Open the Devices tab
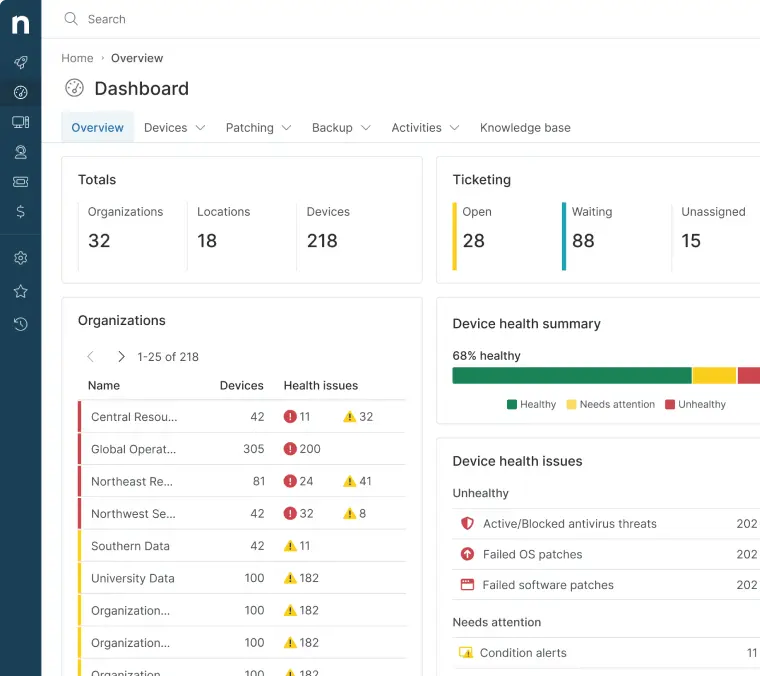The image size is (760, 676). pyautogui.click(x=165, y=127)
